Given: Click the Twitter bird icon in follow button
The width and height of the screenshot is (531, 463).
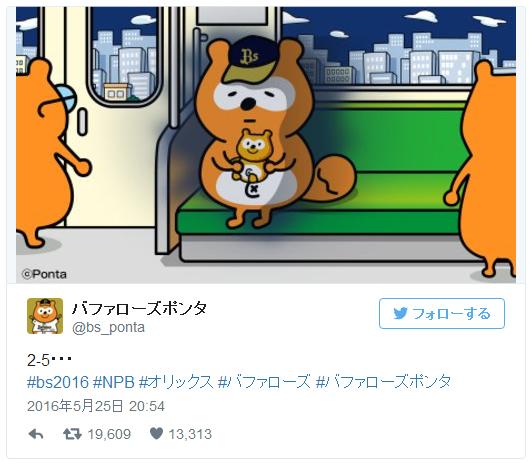Looking at the screenshot, I should pos(400,313).
